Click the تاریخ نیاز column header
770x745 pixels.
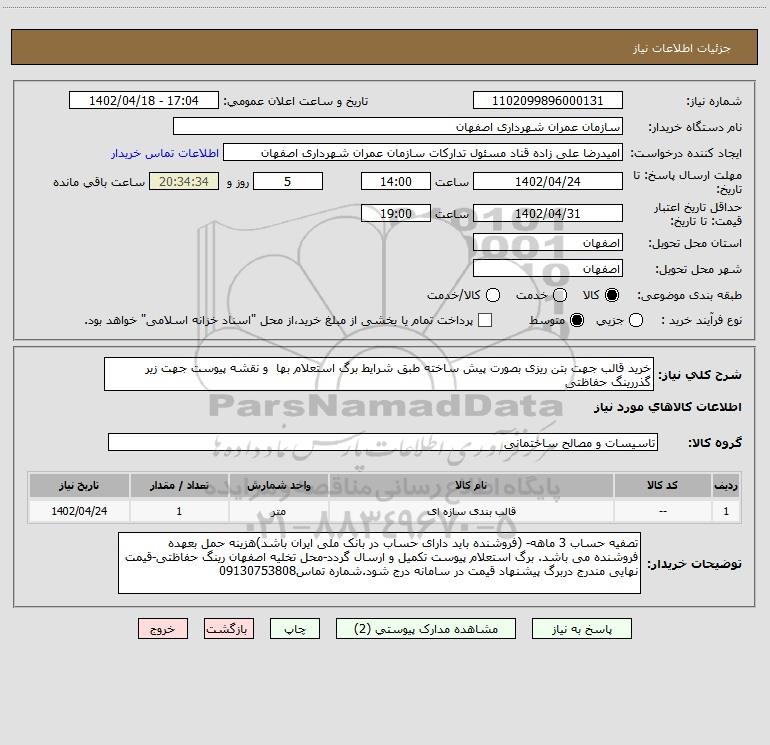tap(79, 485)
